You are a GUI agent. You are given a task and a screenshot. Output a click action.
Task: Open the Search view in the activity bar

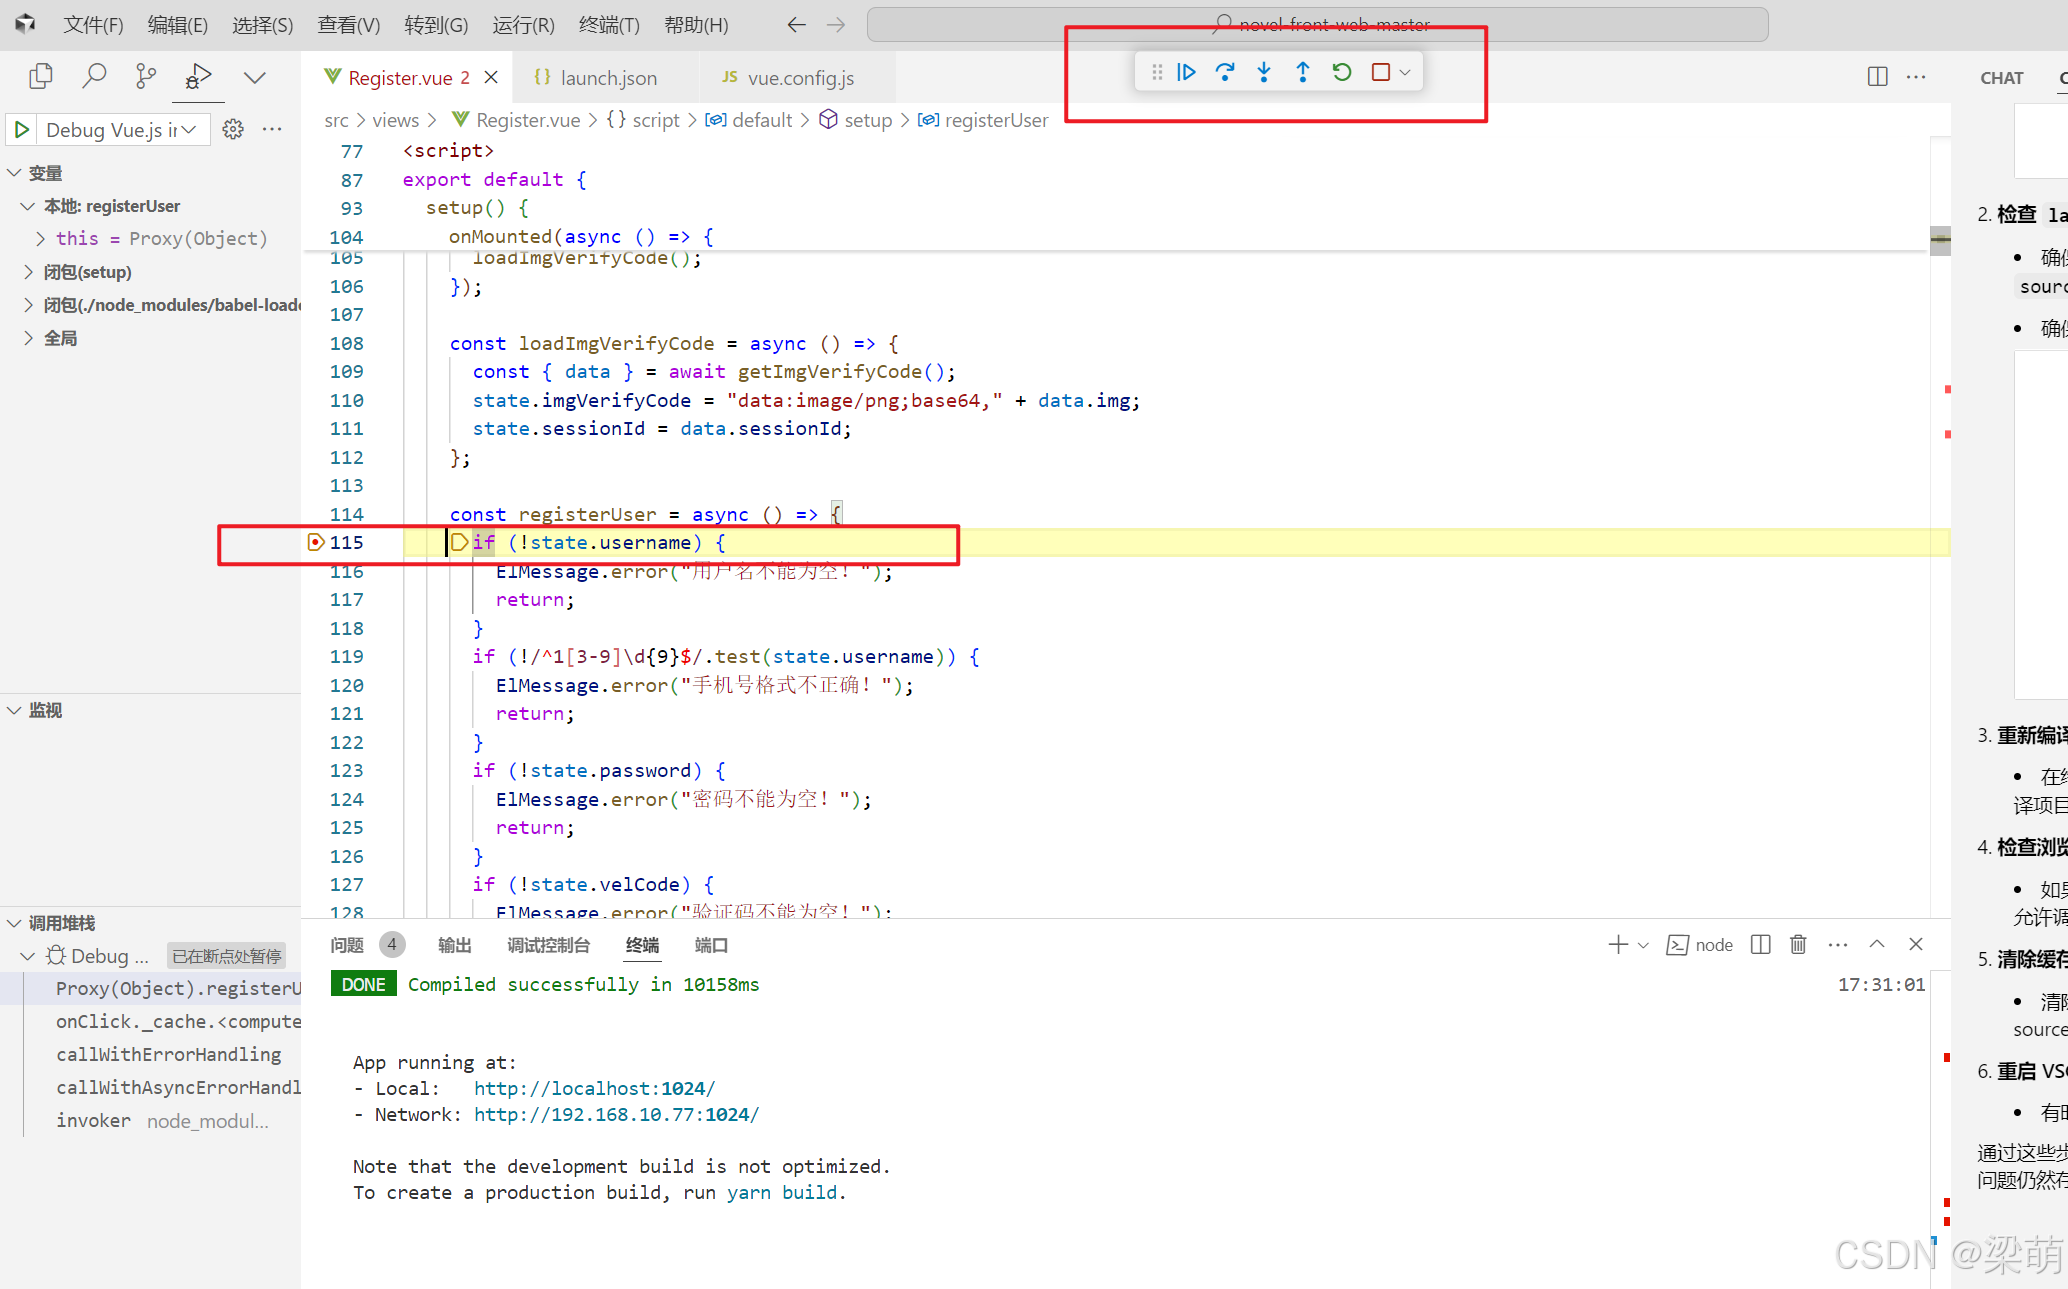click(94, 76)
